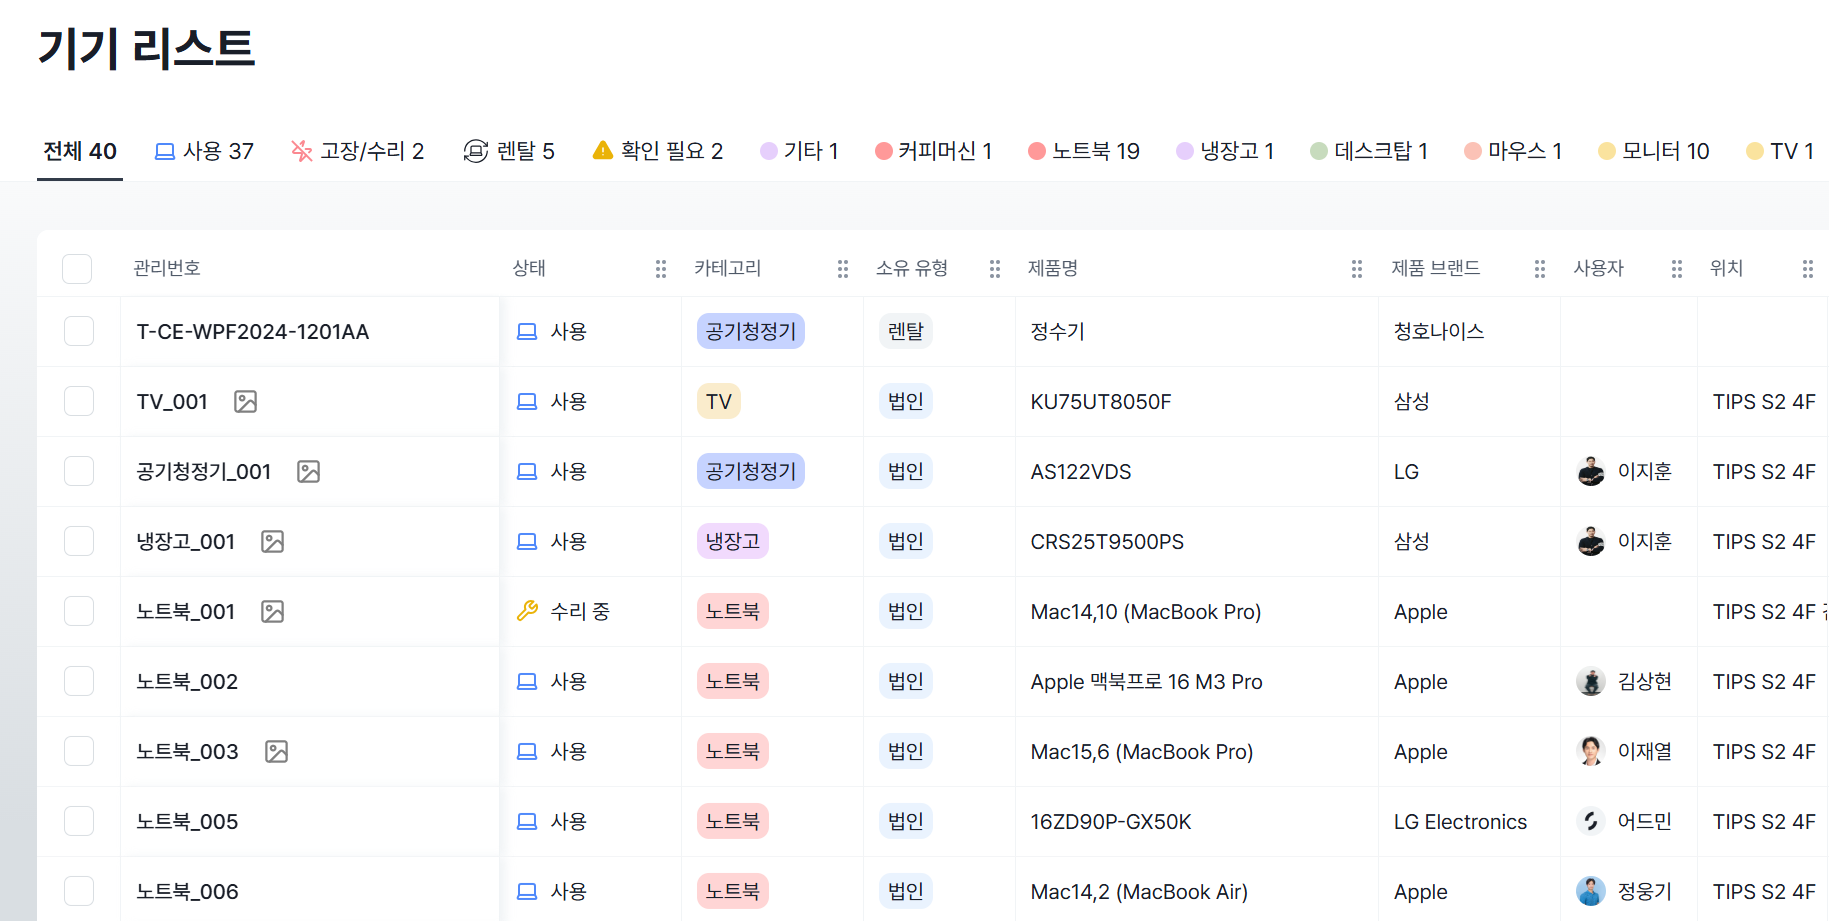Image resolution: width=1829 pixels, height=921 pixels.
Task: Check the box for T-CE-WPF2024-1201AA row
Action: 79,331
